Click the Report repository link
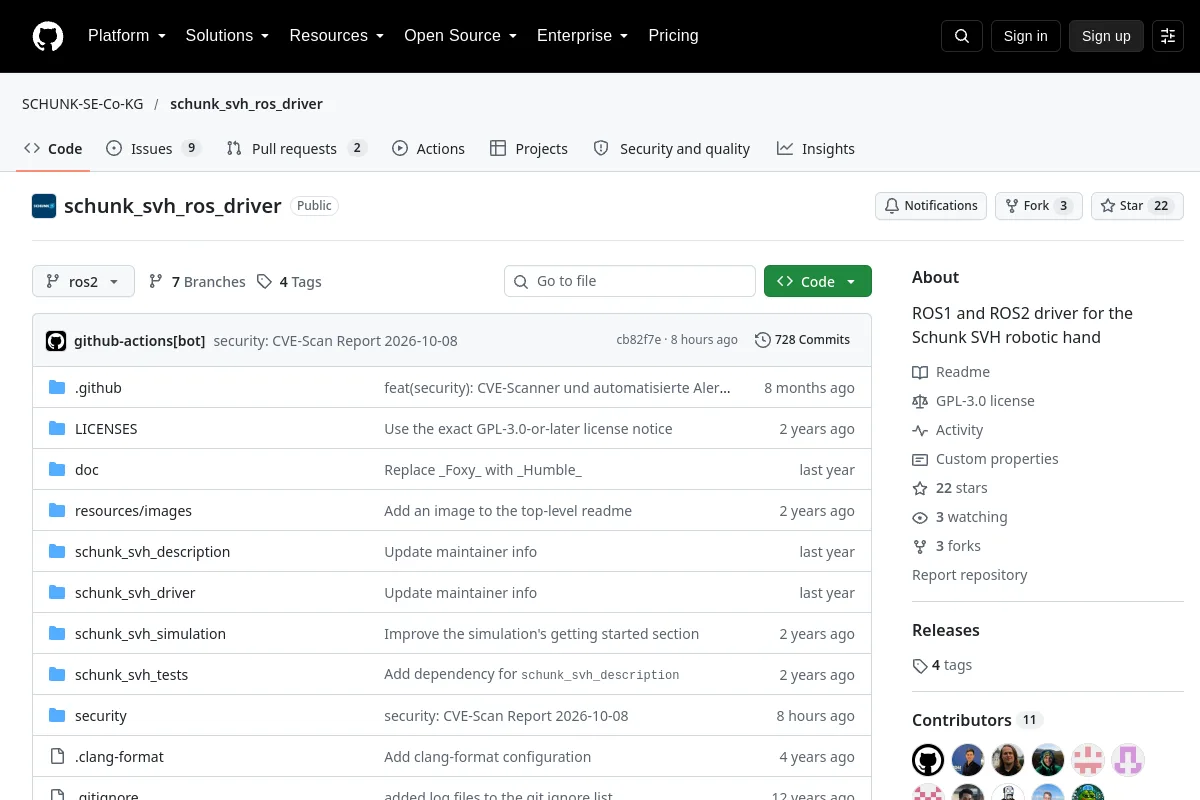The image size is (1200, 800). pos(970,575)
